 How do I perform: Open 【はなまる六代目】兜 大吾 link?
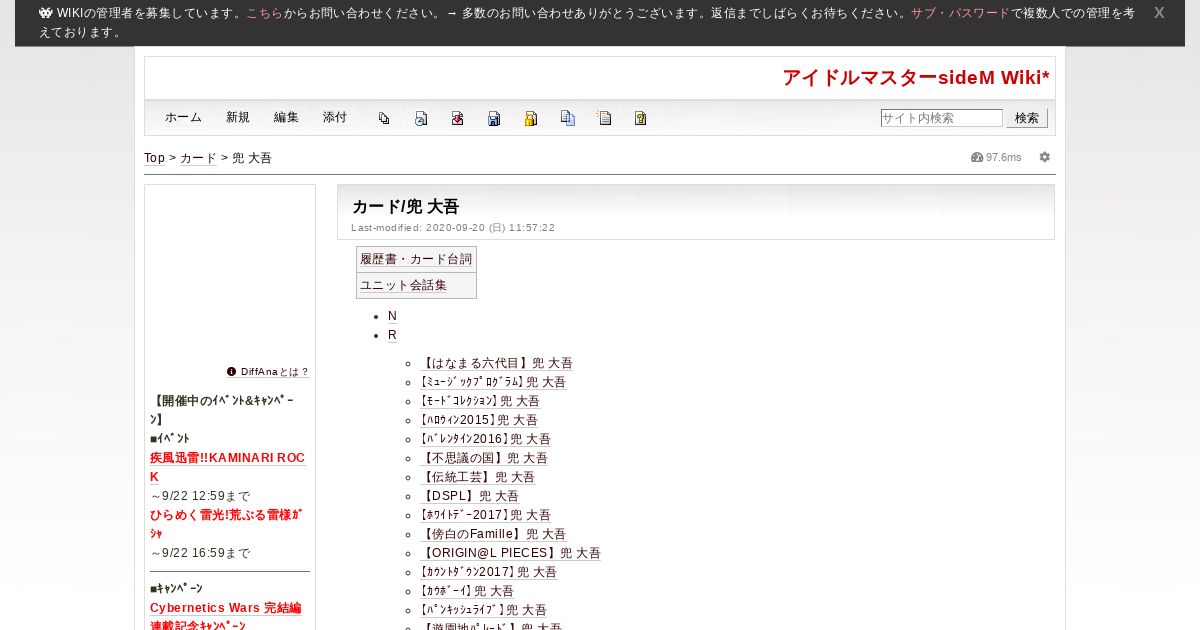[x=496, y=363]
